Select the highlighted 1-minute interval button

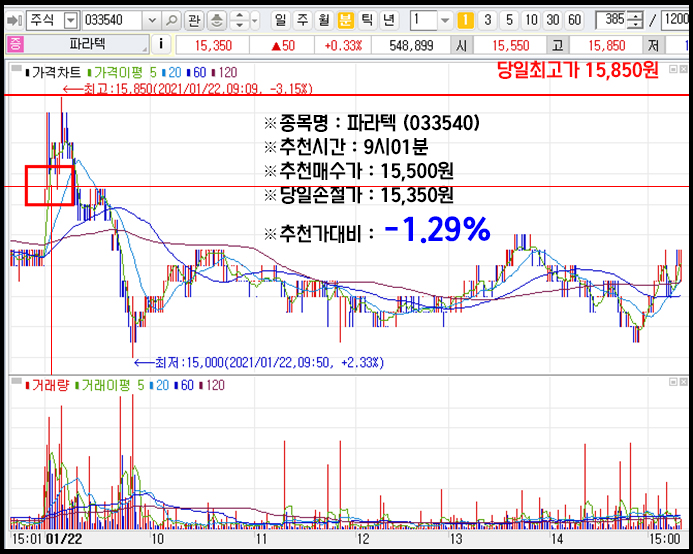(465, 20)
